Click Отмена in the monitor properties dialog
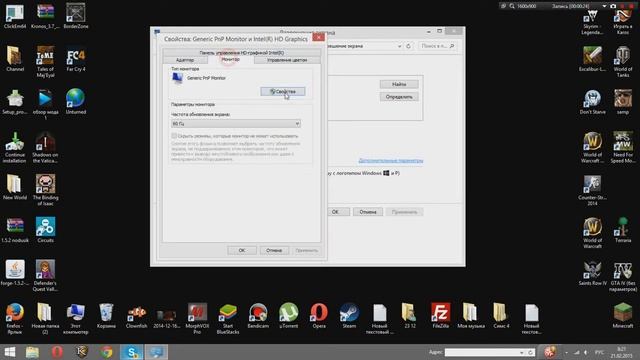This screenshot has height=360, width=640. click(274, 250)
